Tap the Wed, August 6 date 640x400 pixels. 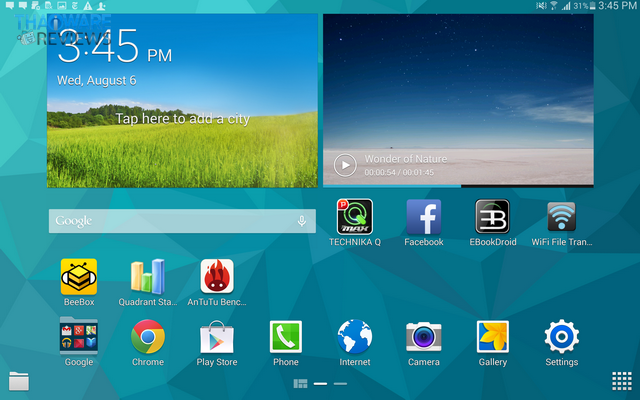(x=97, y=80)
